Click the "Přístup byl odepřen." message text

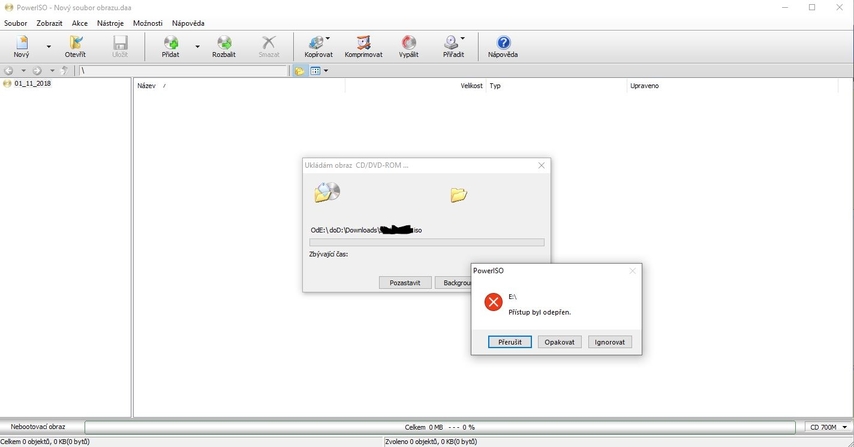[x=540, y=312]
